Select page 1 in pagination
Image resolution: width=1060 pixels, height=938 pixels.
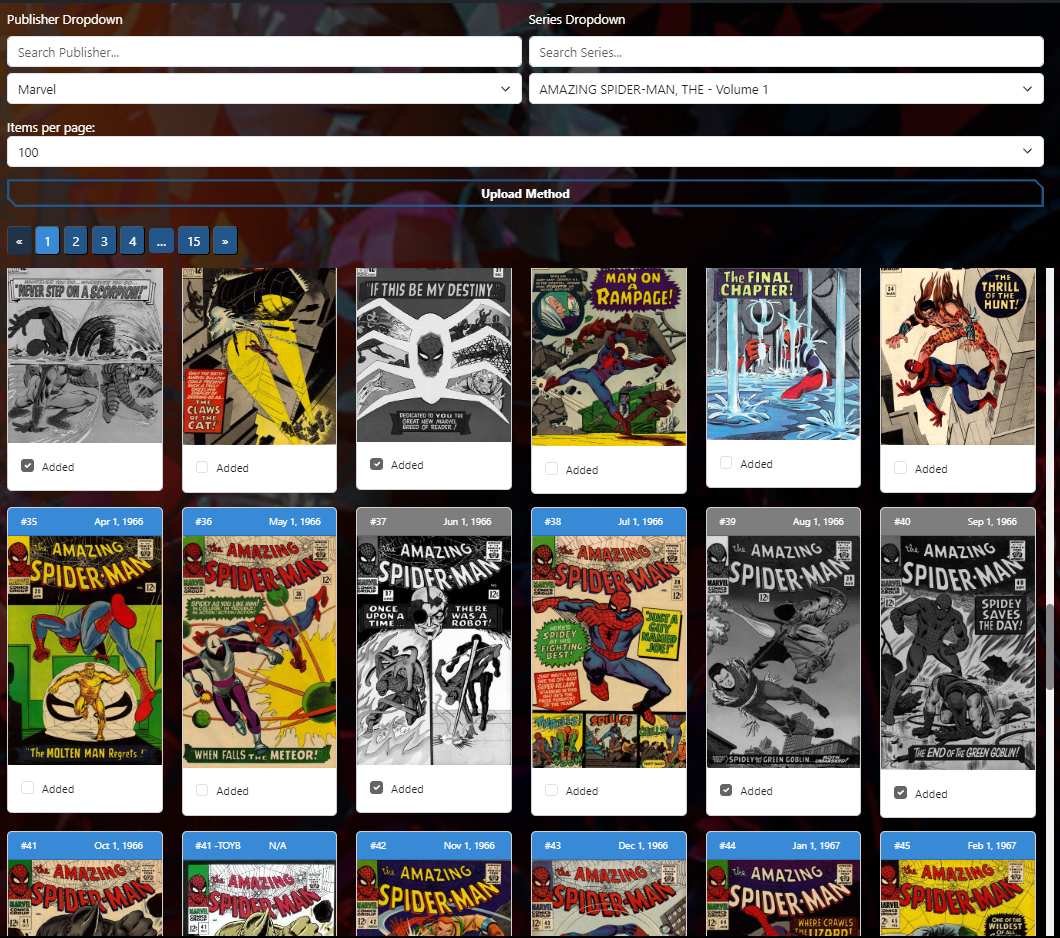pos(47,241)
